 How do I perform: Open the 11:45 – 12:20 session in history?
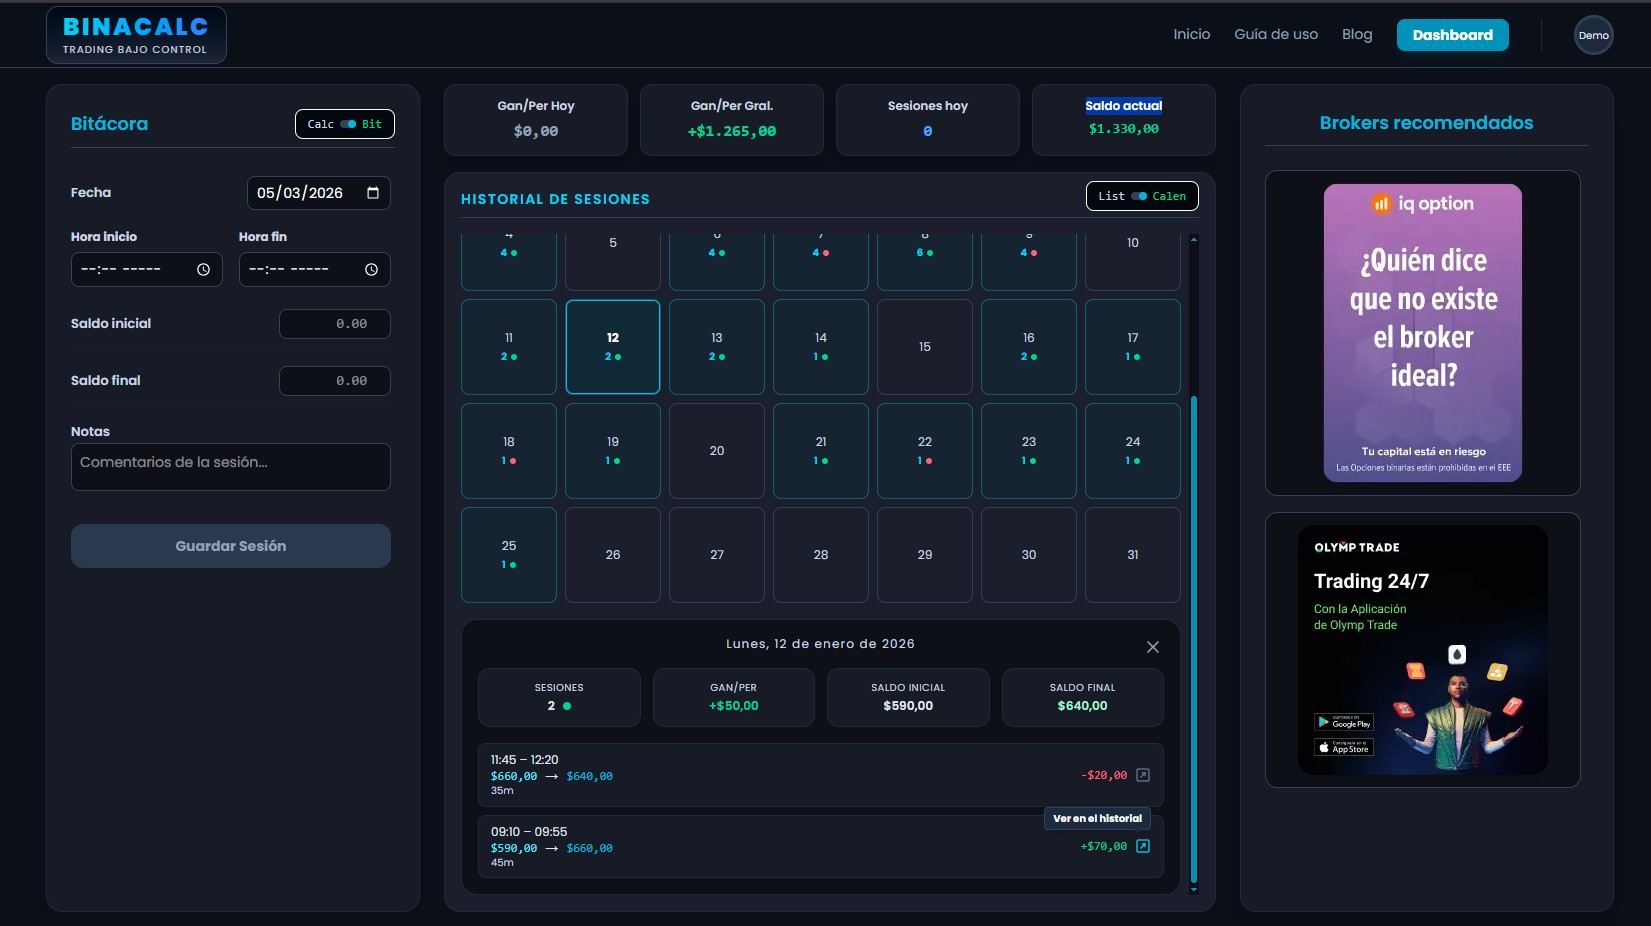pos(1143,775)
